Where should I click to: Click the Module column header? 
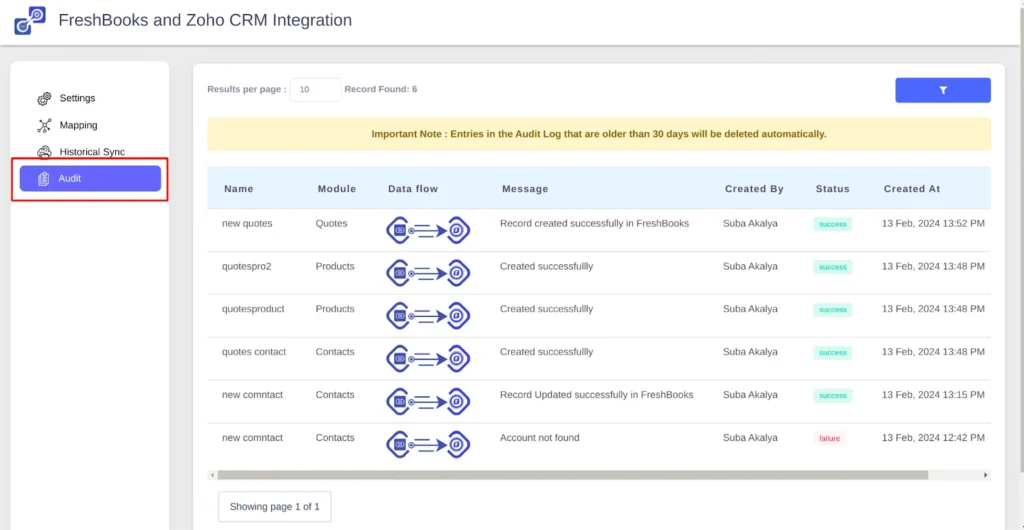coord(337,189)
